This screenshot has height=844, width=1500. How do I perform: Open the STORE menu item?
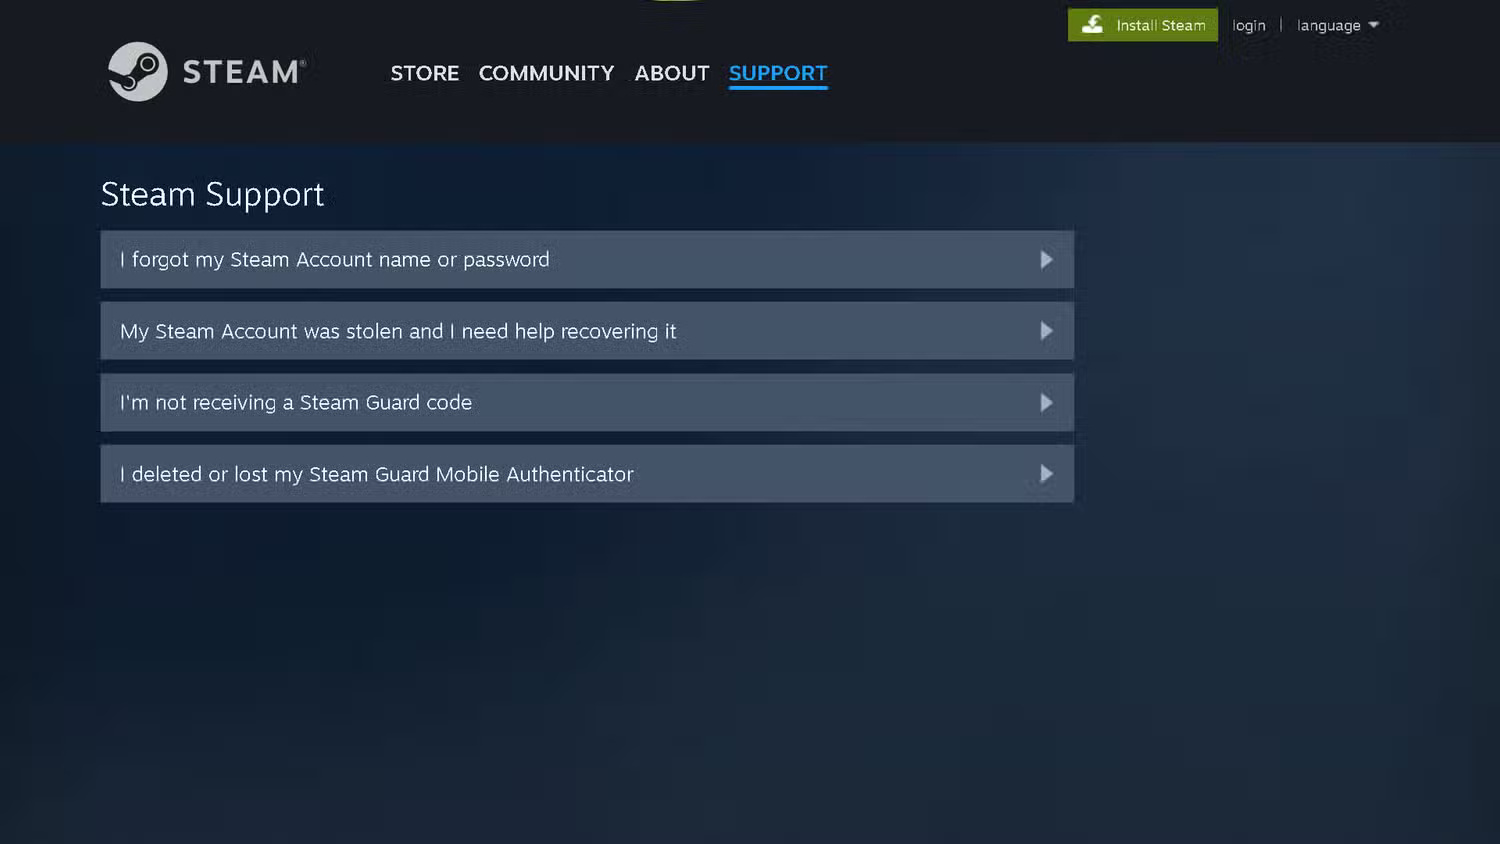(424, 73)
